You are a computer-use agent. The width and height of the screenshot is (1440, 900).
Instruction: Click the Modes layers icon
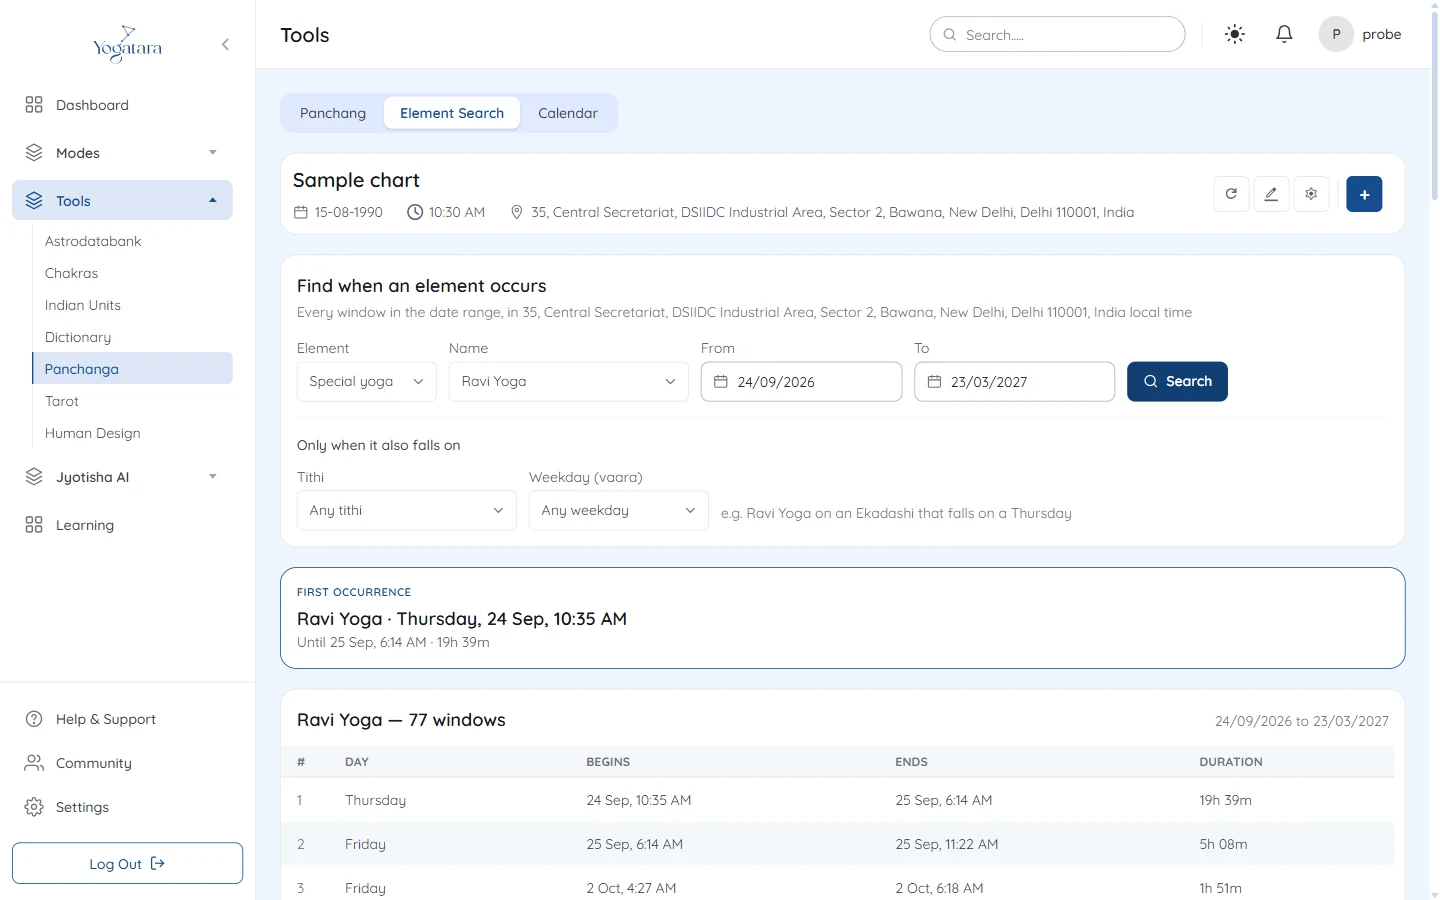pos(34,153)
